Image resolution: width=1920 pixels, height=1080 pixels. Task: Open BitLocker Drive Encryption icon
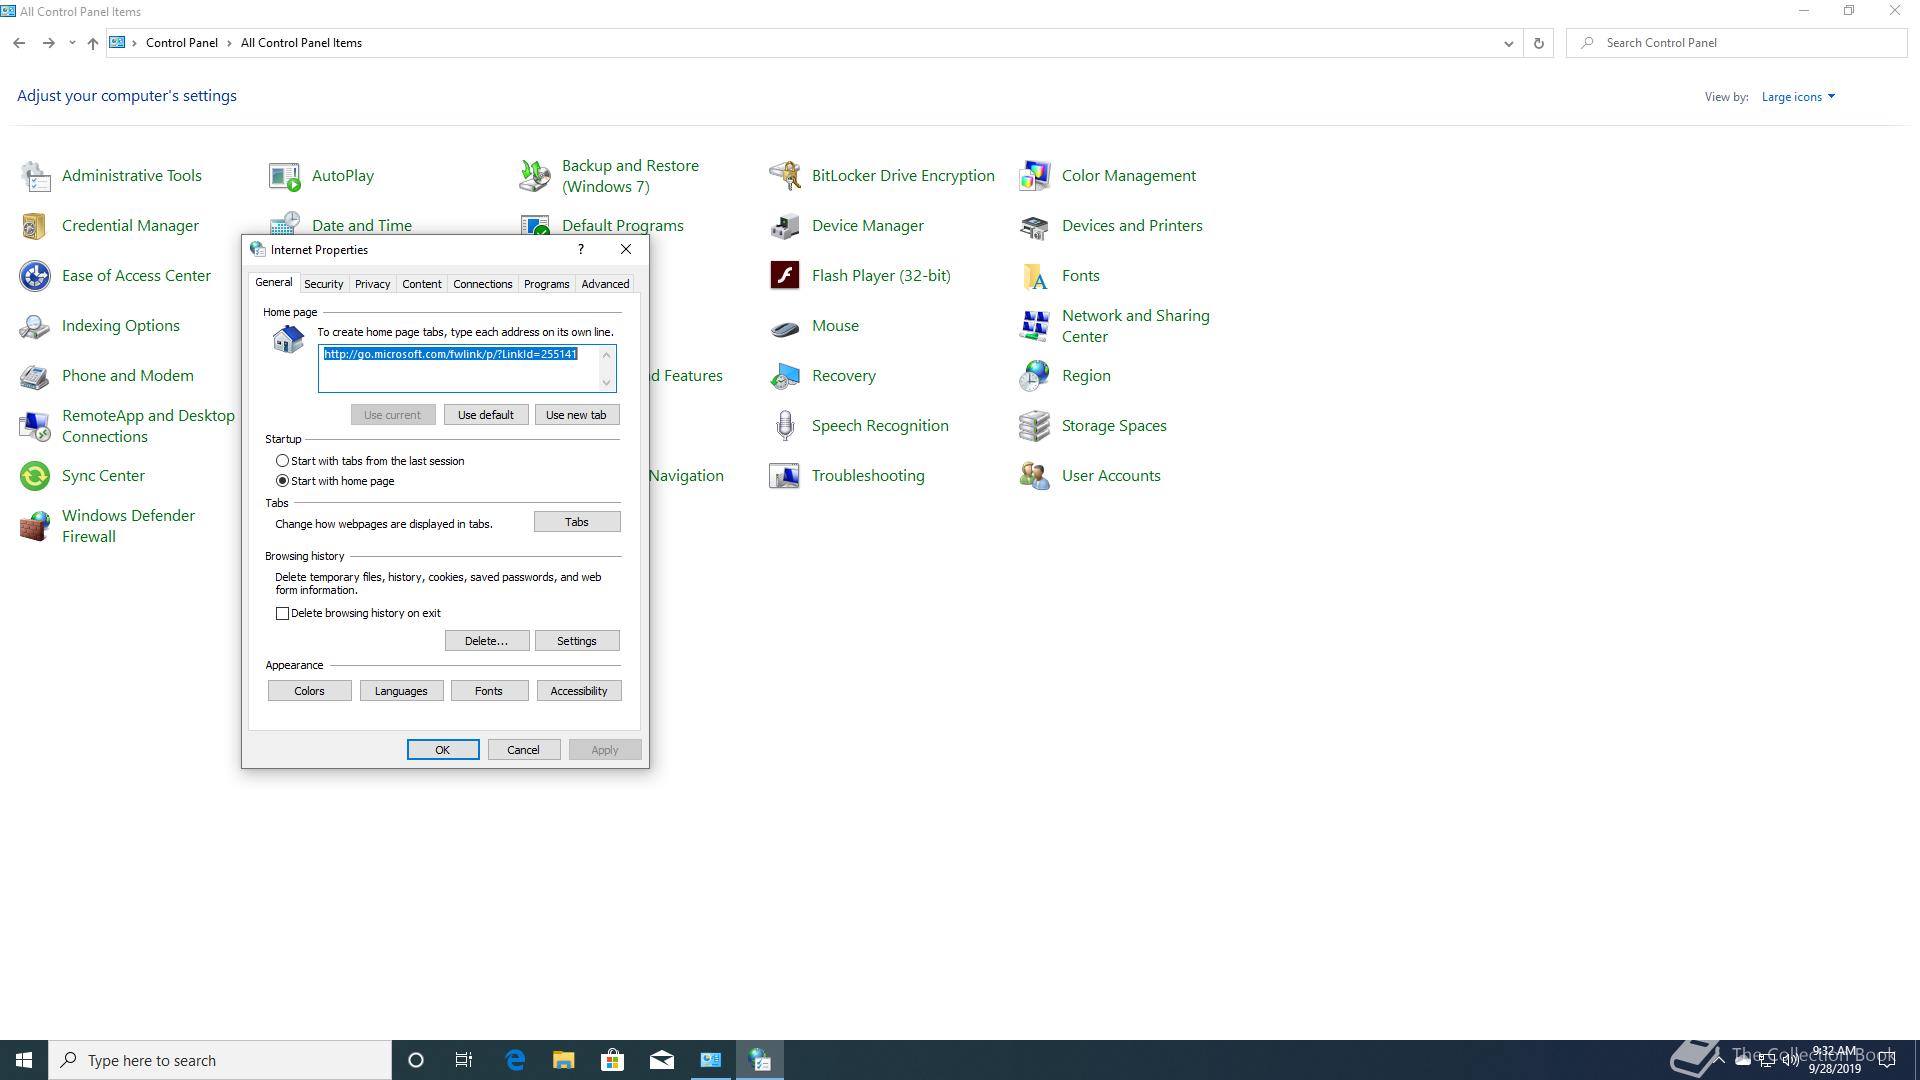[x=785, y=175]
